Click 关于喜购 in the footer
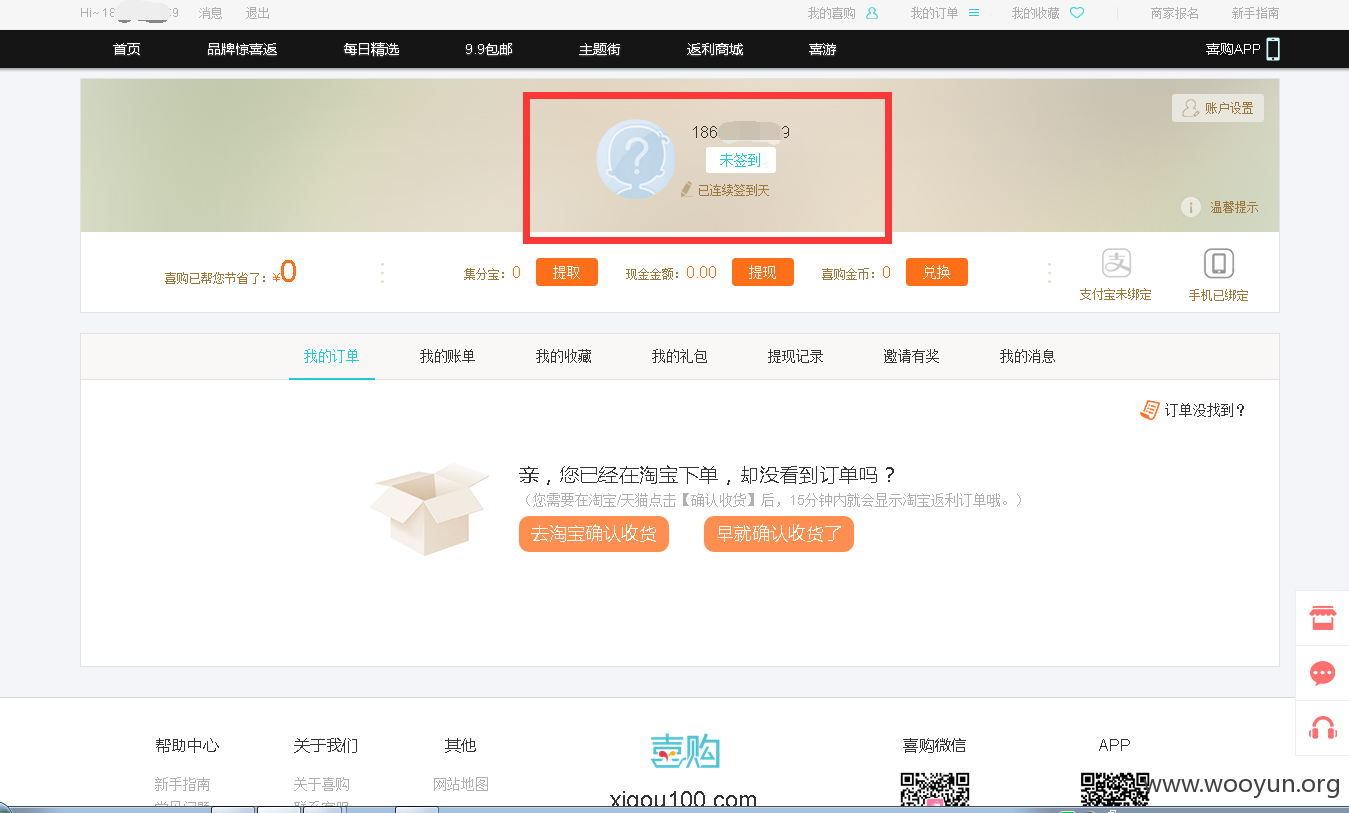The image size is (1349, 813). tap(321, 784)
